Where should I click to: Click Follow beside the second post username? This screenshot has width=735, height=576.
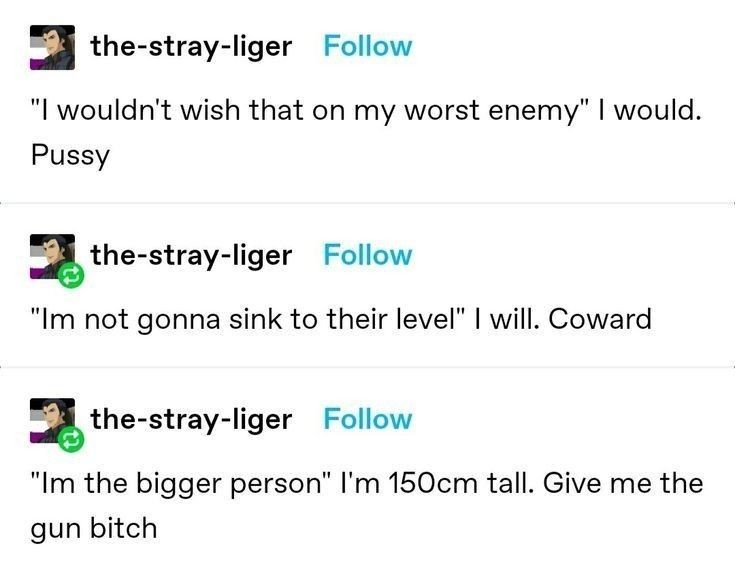[368, 255]
